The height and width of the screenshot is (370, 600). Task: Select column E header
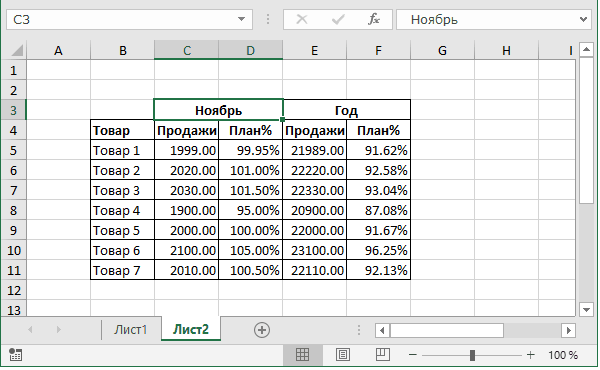(x=315, y=50)
